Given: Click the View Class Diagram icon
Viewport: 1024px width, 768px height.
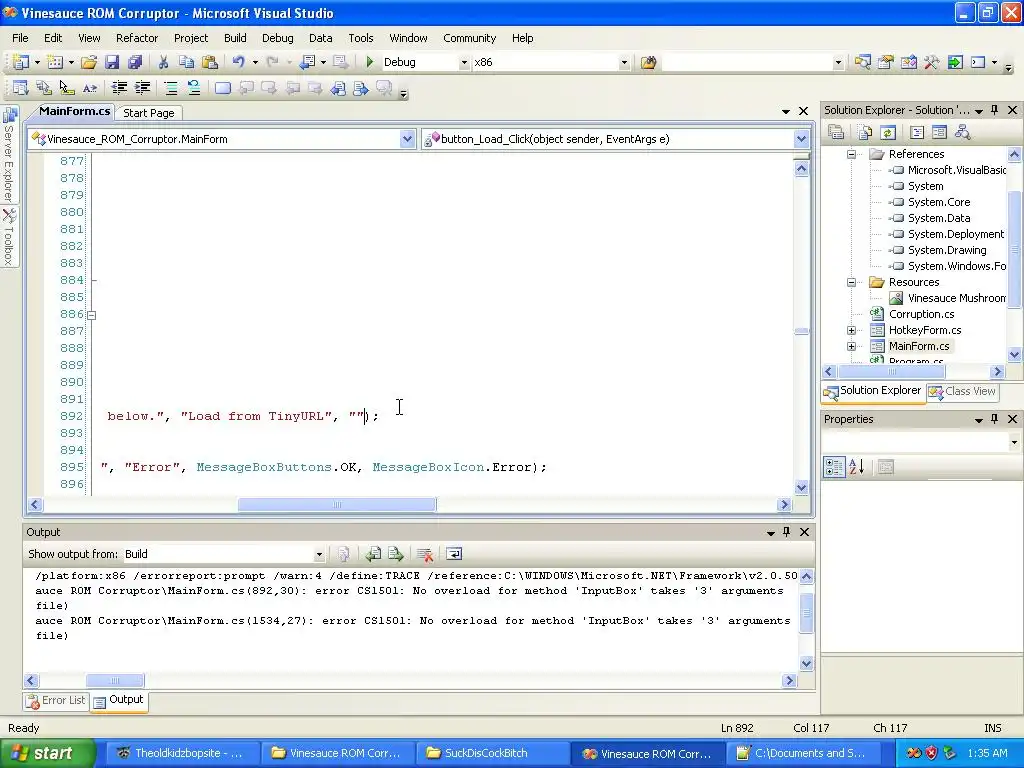Looking at the screenshot, I should coord(962,133).
